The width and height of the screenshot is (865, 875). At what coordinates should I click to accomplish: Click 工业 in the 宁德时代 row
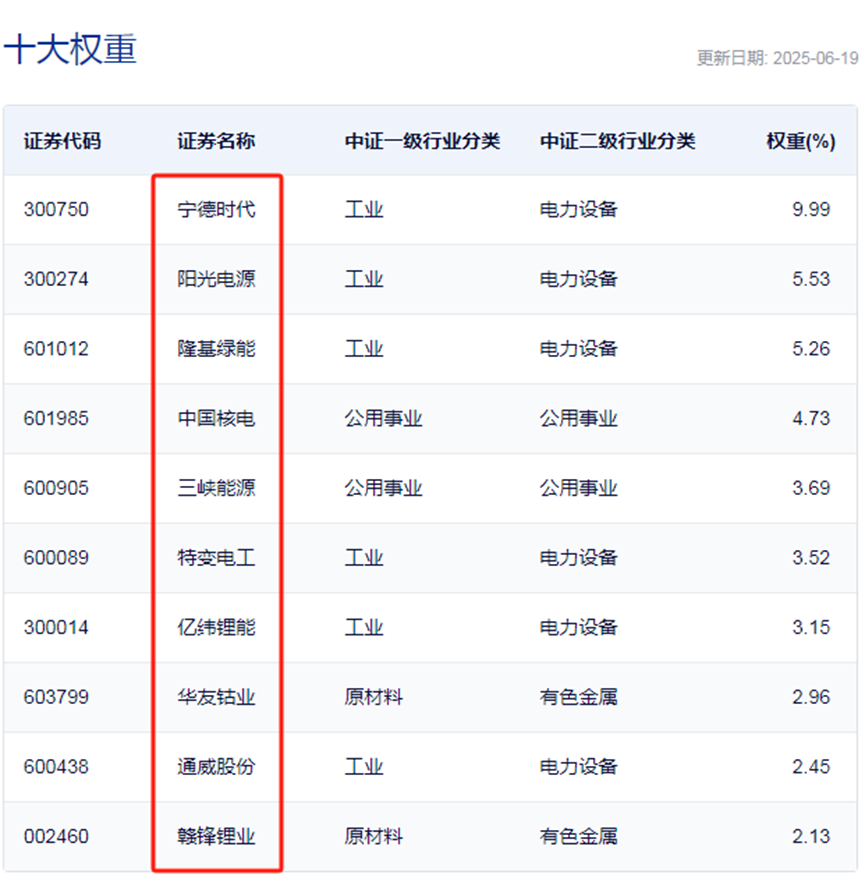tap(364, 209)
